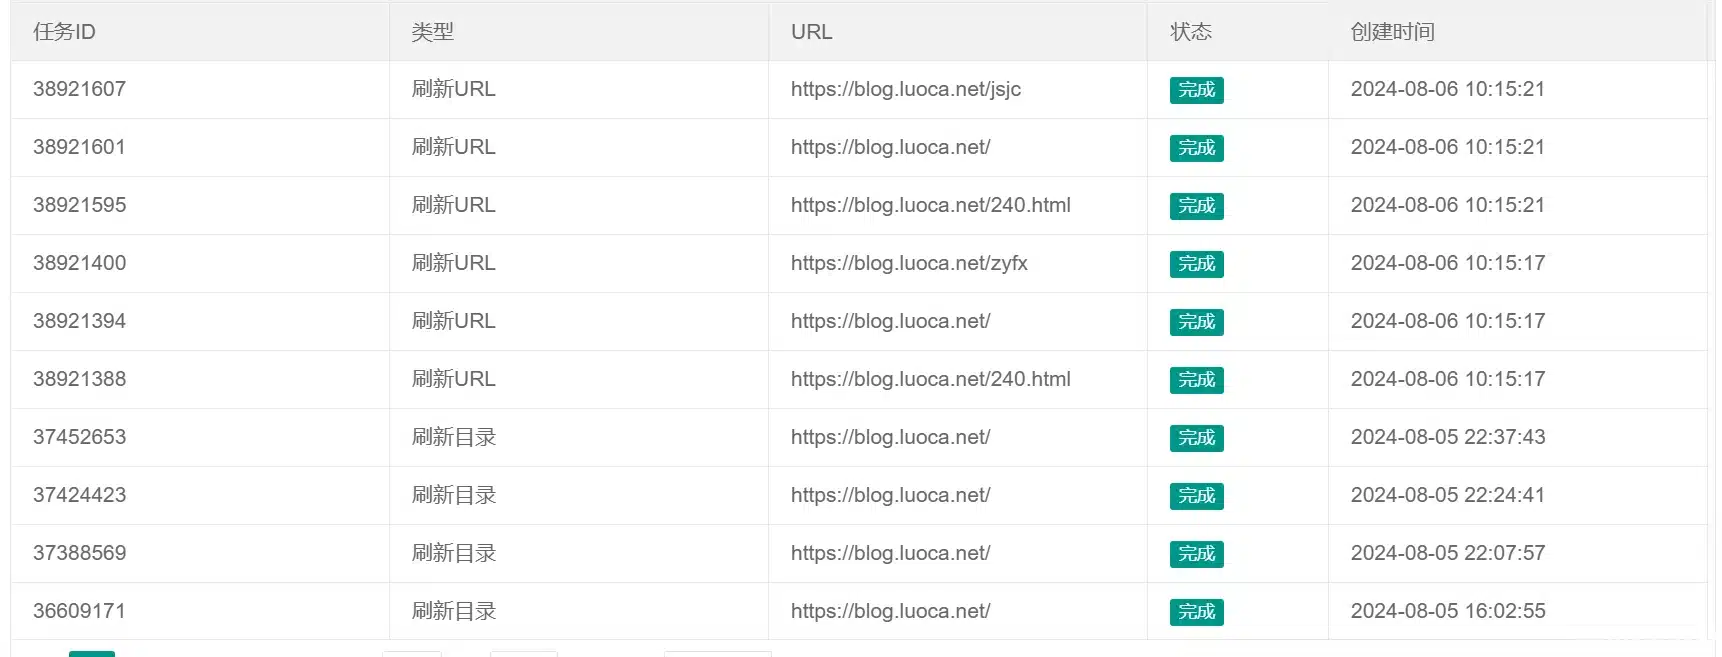Viewport: 1722px width, 657px height.
Task: Click the URL column header
Action: (811, 32)
